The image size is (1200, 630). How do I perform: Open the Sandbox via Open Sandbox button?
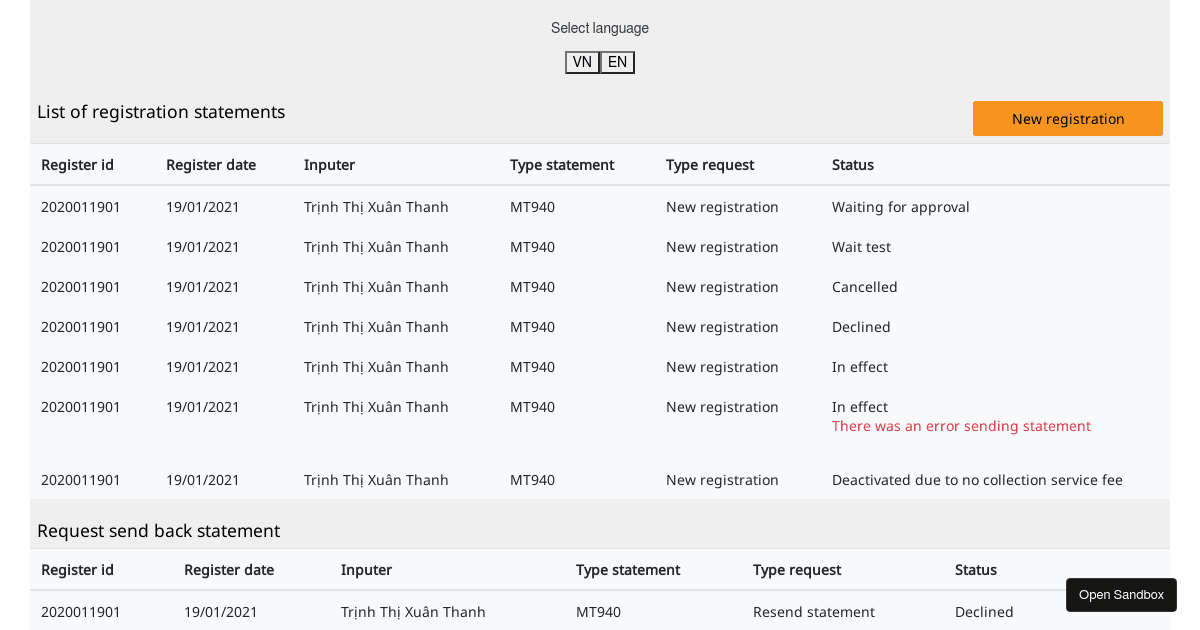click(1121, 595)
